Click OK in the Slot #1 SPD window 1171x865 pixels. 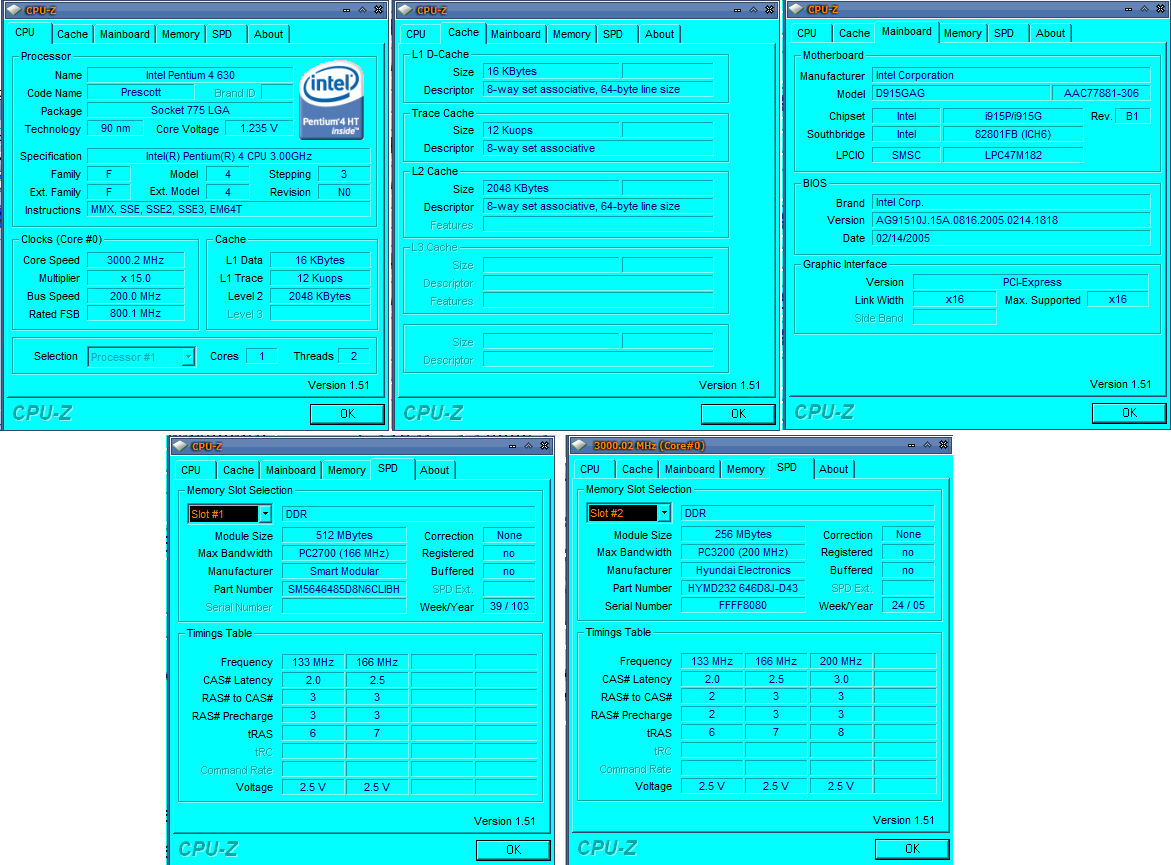(x=513, y=850)
